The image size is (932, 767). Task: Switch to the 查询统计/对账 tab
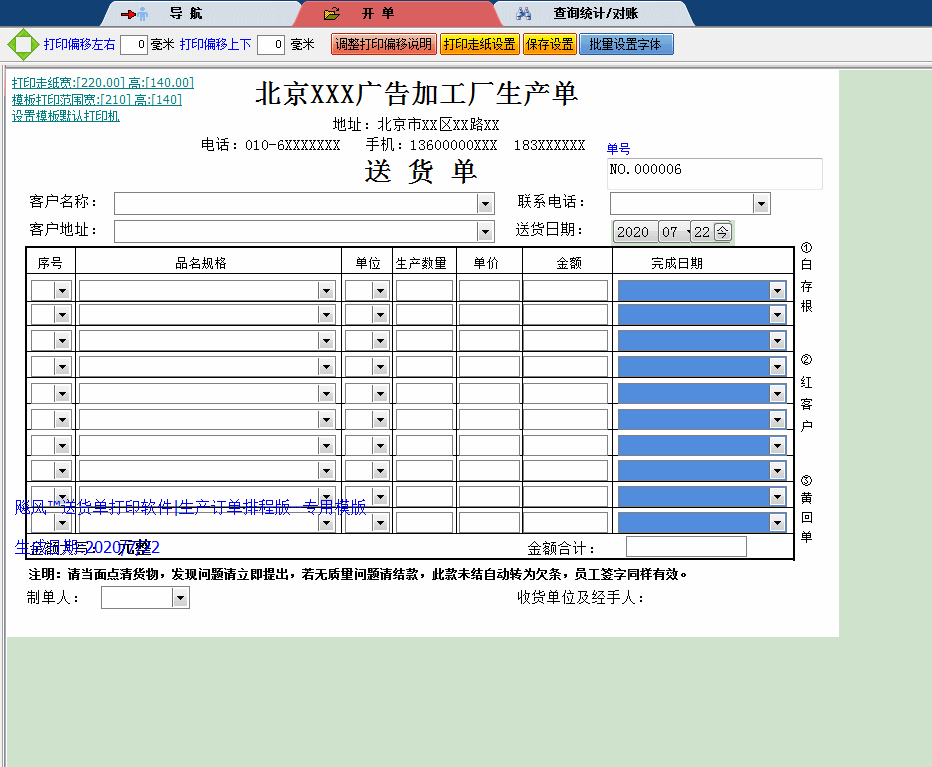point(596,14)
